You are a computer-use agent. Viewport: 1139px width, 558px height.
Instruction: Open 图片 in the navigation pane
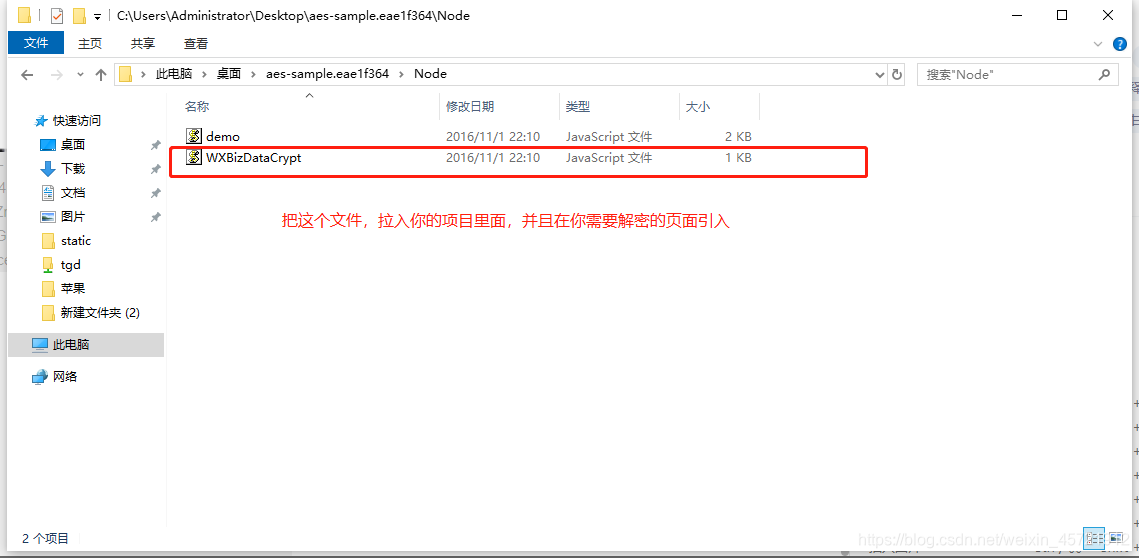point(73,217)
